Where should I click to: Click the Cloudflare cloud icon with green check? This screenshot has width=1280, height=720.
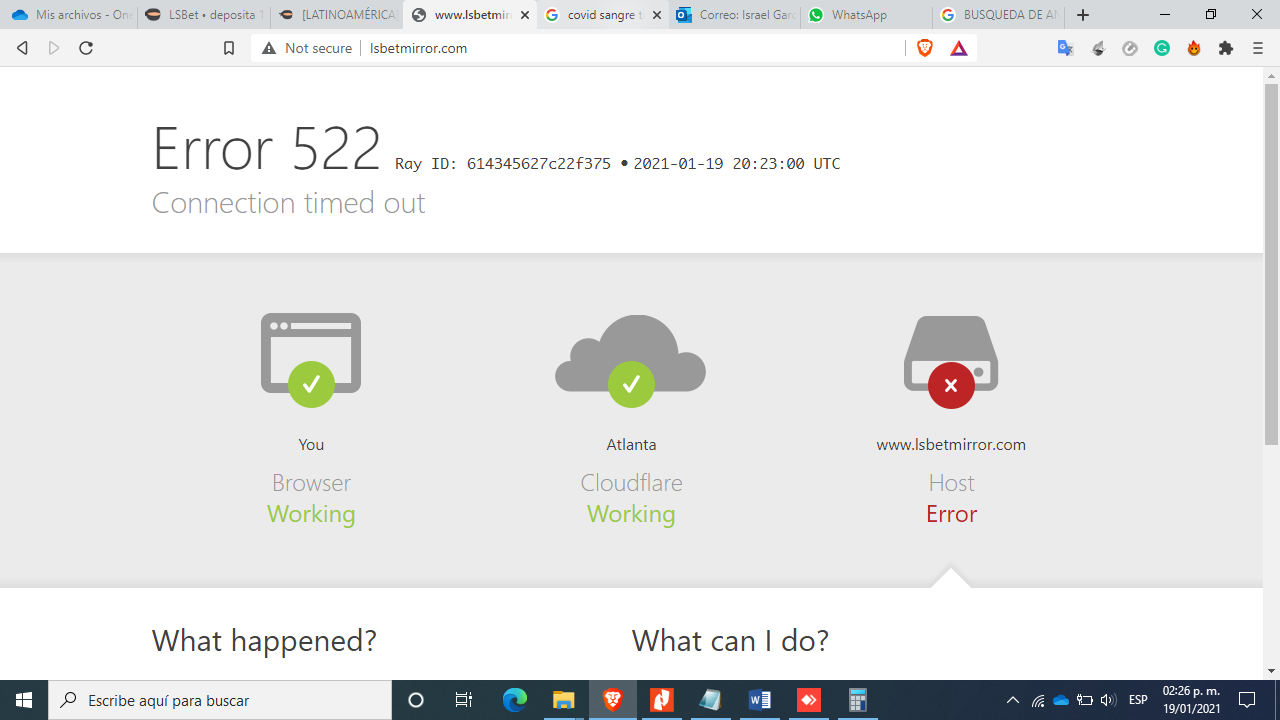point(631,360)
